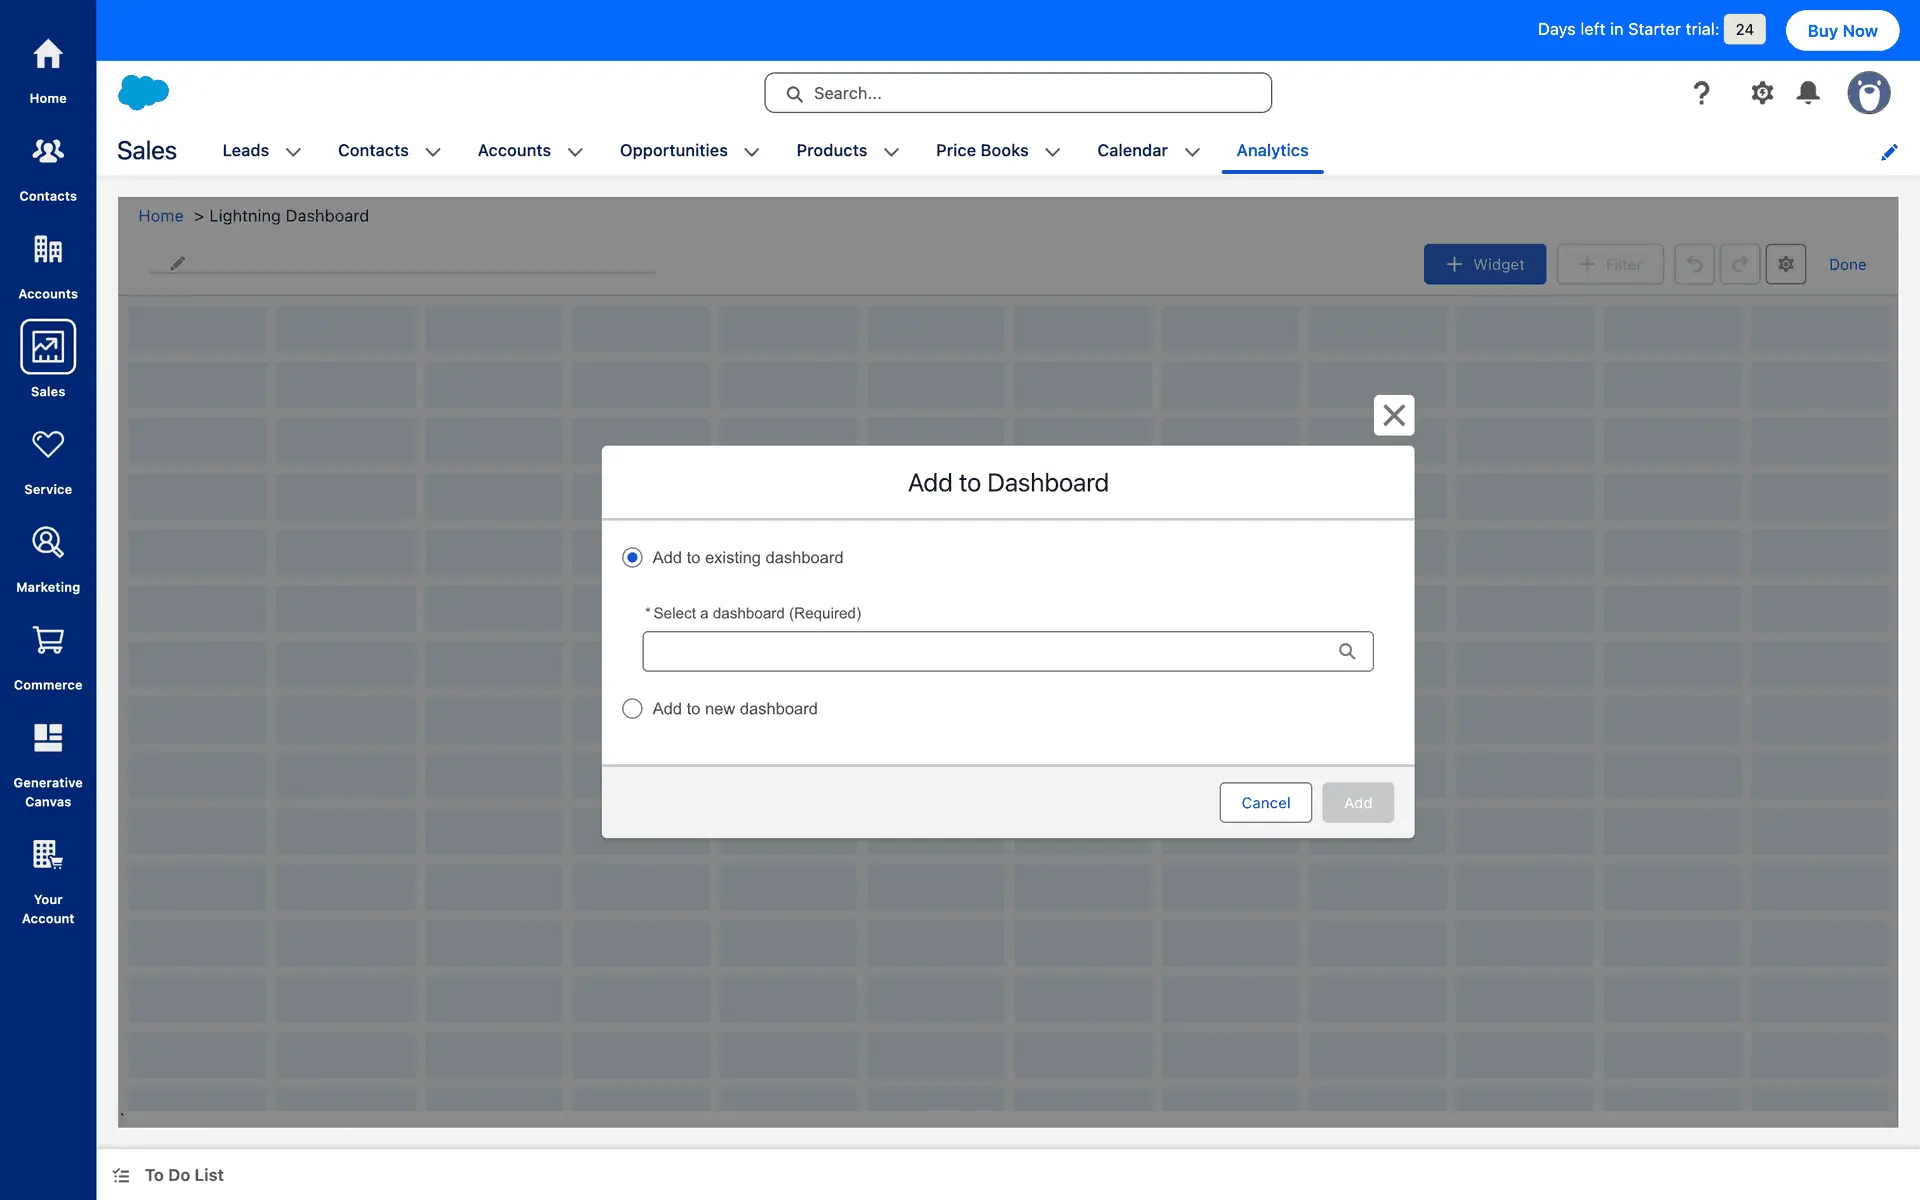
Task: Close the dialog with the X button
Action: [x=1394, y=415]
